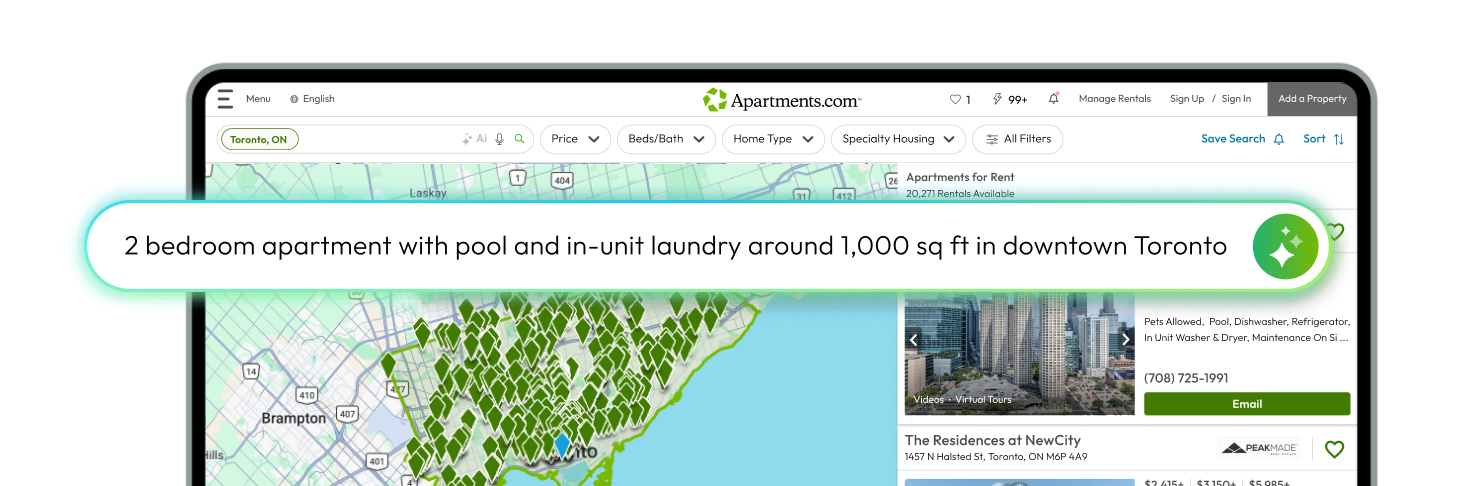Open the All Filters button

[1018, 139]
